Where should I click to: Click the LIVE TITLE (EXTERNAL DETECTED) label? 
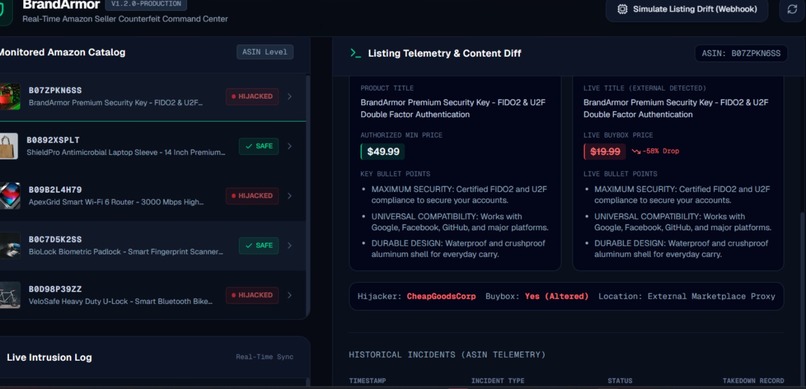tap(645, 88)
